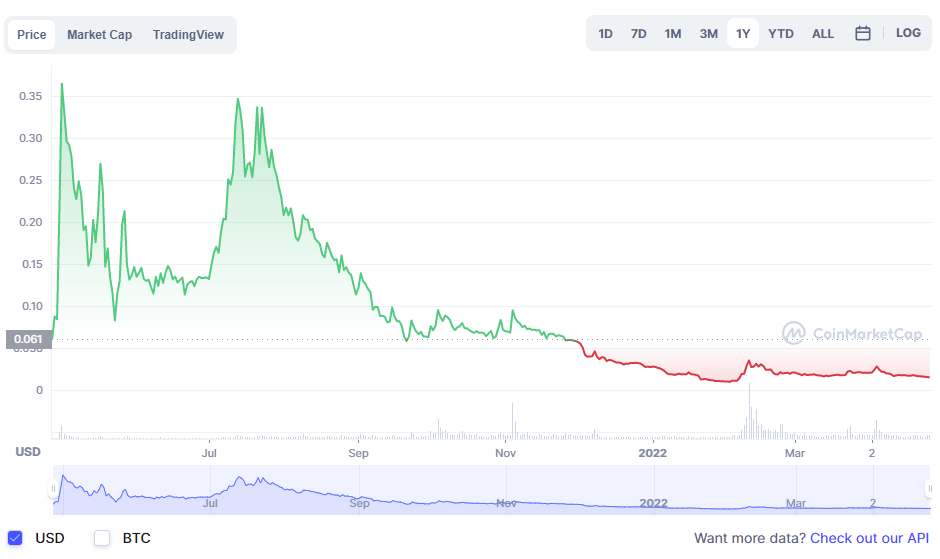Select the 7D time range
The height and width of the screenshot is (559, 940).
point(638,34)
